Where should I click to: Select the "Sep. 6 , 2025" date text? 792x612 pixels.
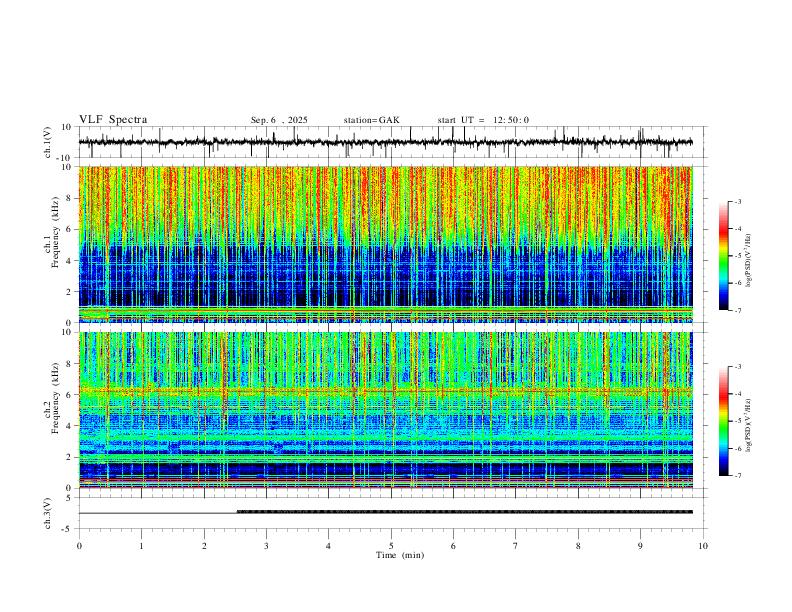(279, 120)
